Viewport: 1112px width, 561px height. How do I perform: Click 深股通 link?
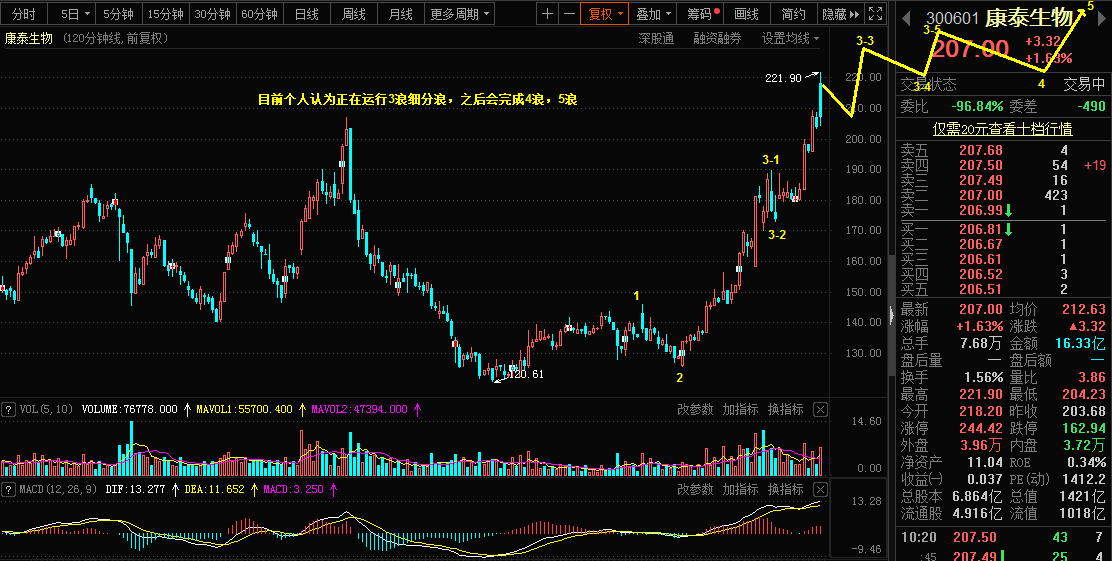click(656, 38)
